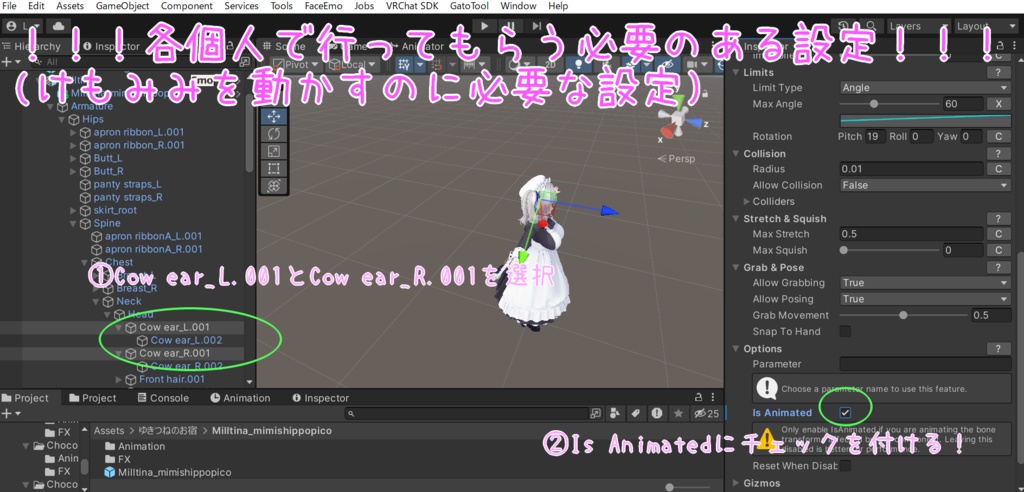The image size is (1024, 492).
Task: Toggle scene lighting lightbulb icon
Action: [577, 65]
